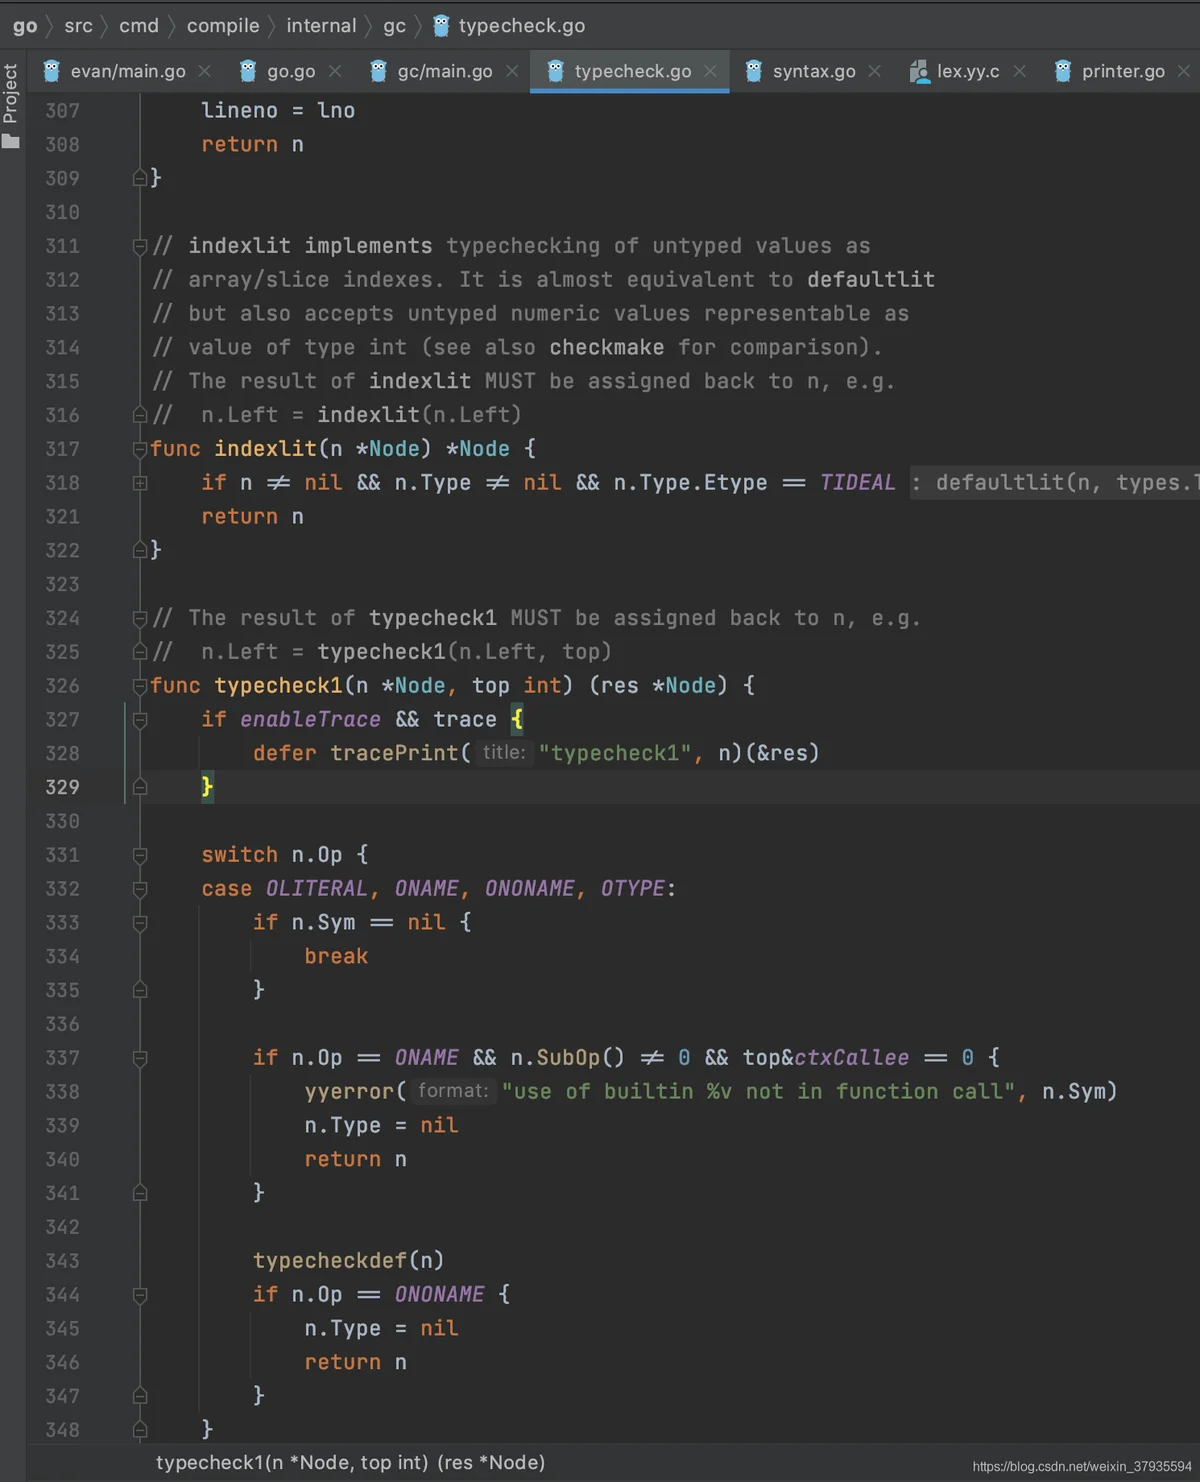Click the 'title:' parameter hint on line 328
The image size is (1200, 1482).
coord(504,752)
